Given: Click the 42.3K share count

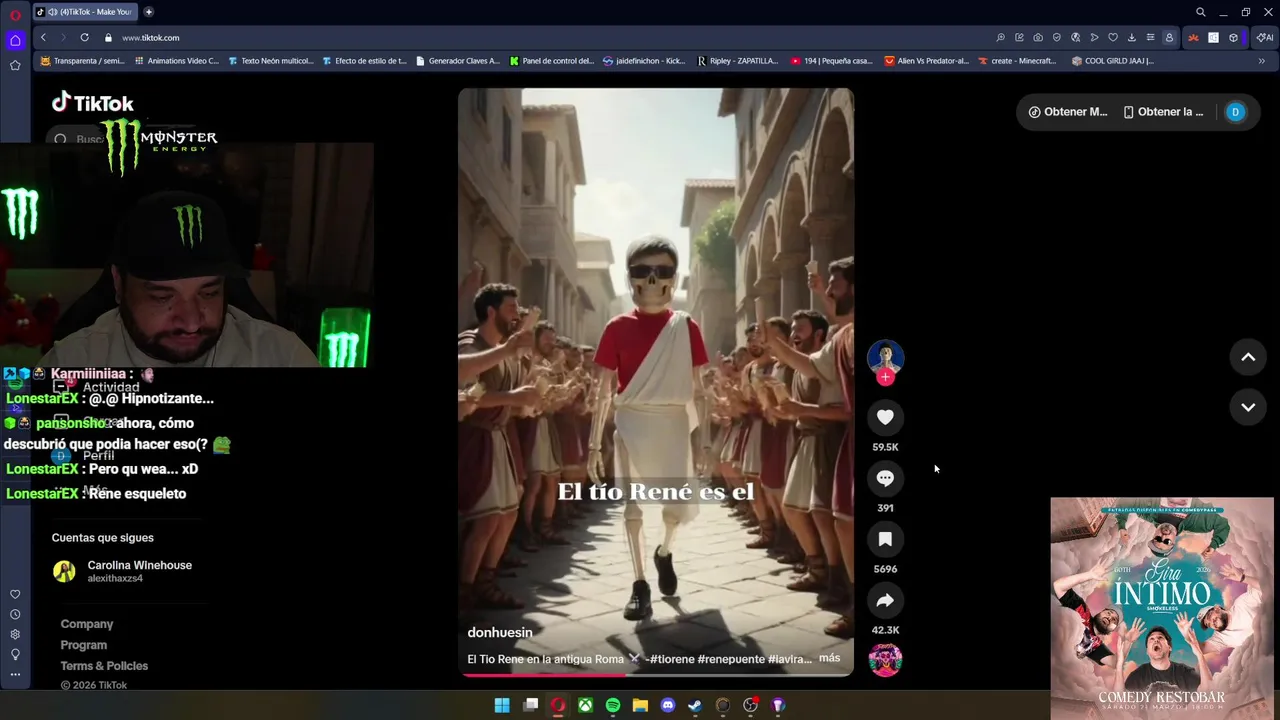Looking at the screenshot, I should (x=885, y=630).
